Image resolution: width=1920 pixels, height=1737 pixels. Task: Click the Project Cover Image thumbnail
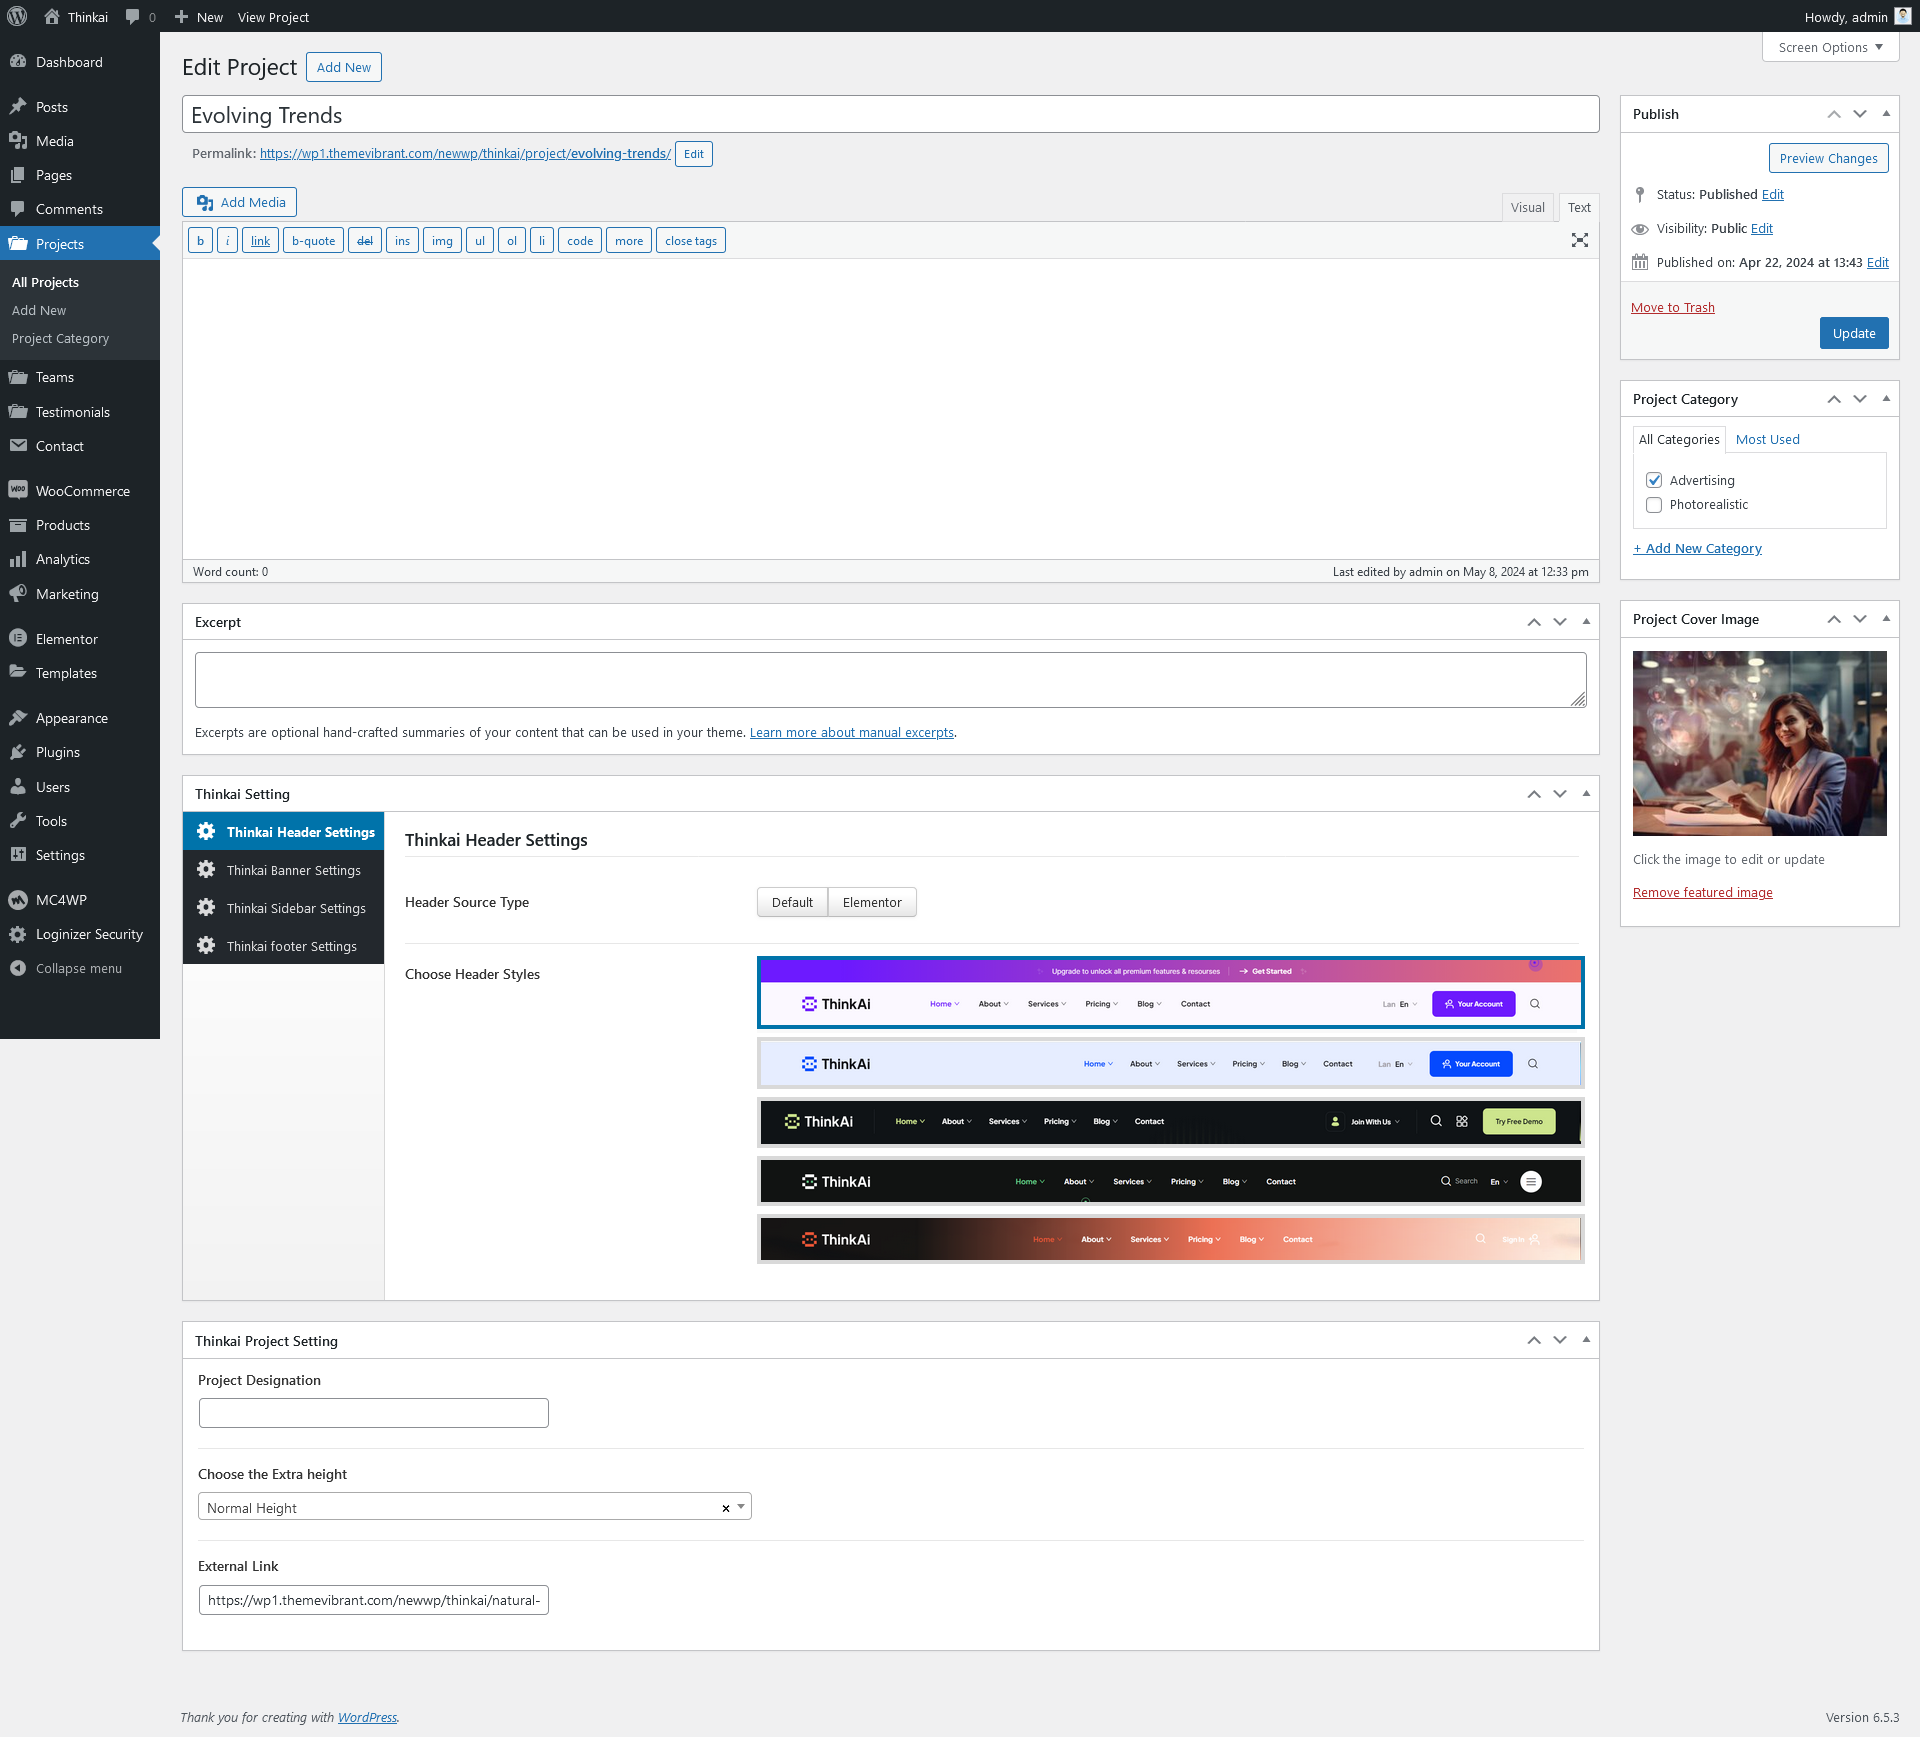click(x=1759, y=743)
